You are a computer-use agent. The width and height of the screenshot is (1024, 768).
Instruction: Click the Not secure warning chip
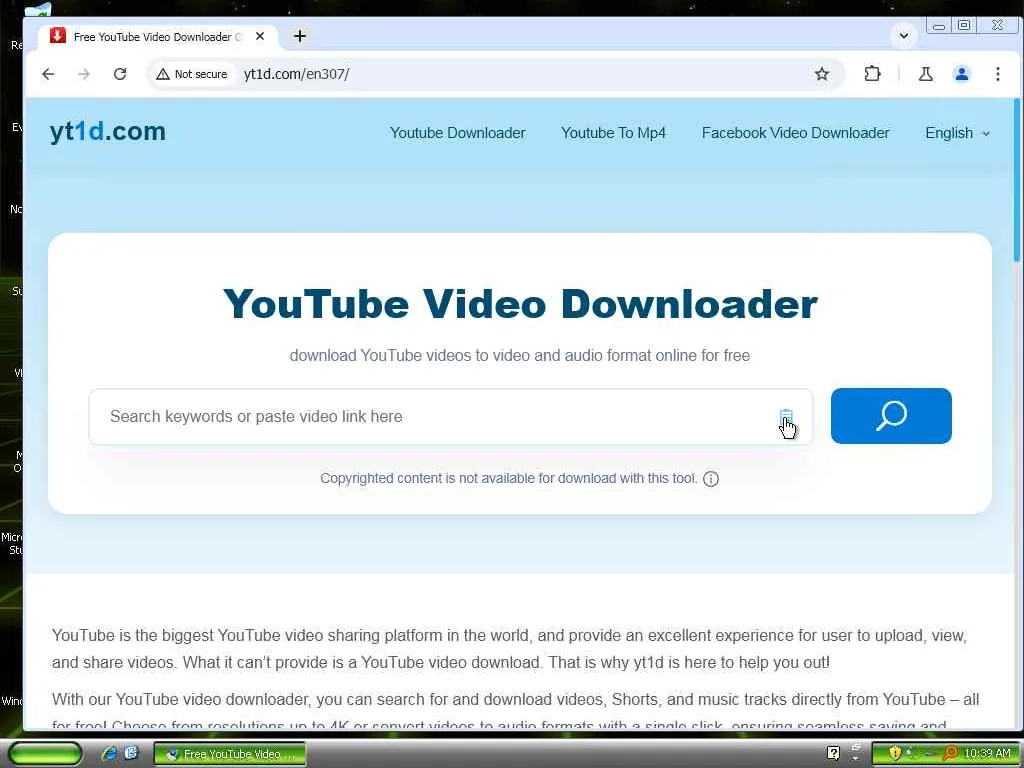pyautogui.click(x=192, y=74)
